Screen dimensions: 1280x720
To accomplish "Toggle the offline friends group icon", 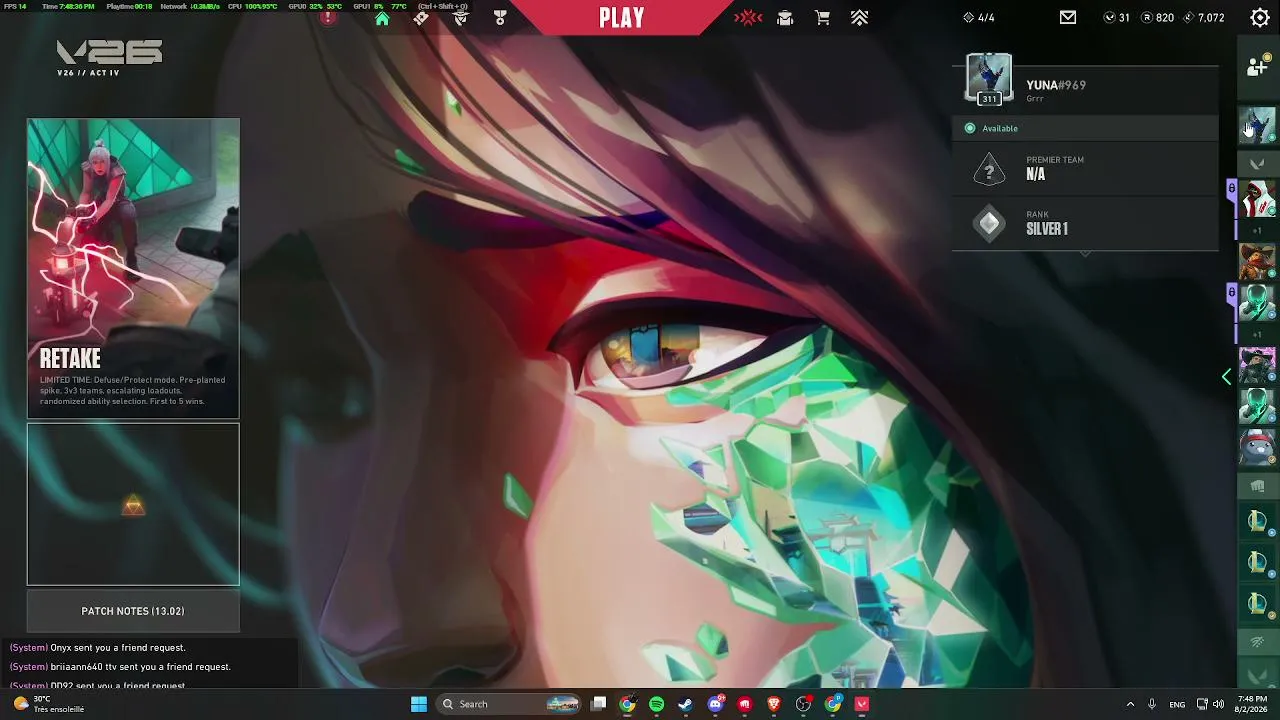I will [1258, 642].
